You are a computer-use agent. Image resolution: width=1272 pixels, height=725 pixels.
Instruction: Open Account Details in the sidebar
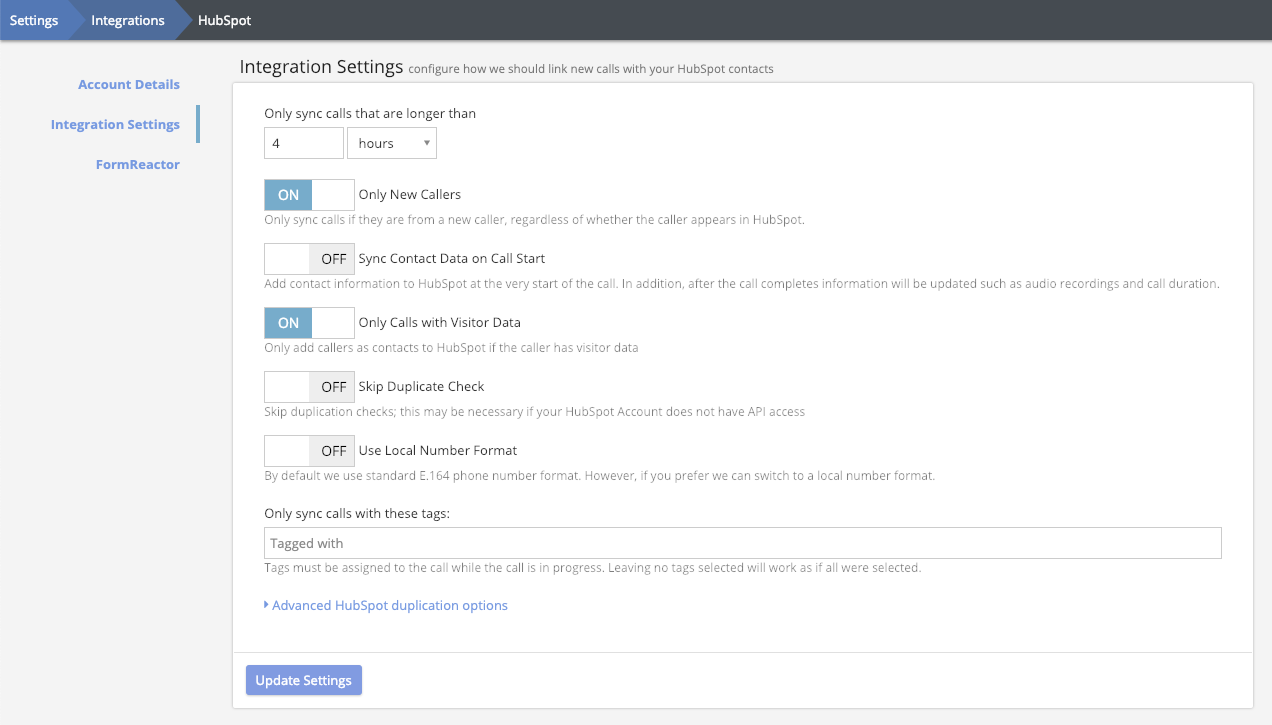(129, 85)
